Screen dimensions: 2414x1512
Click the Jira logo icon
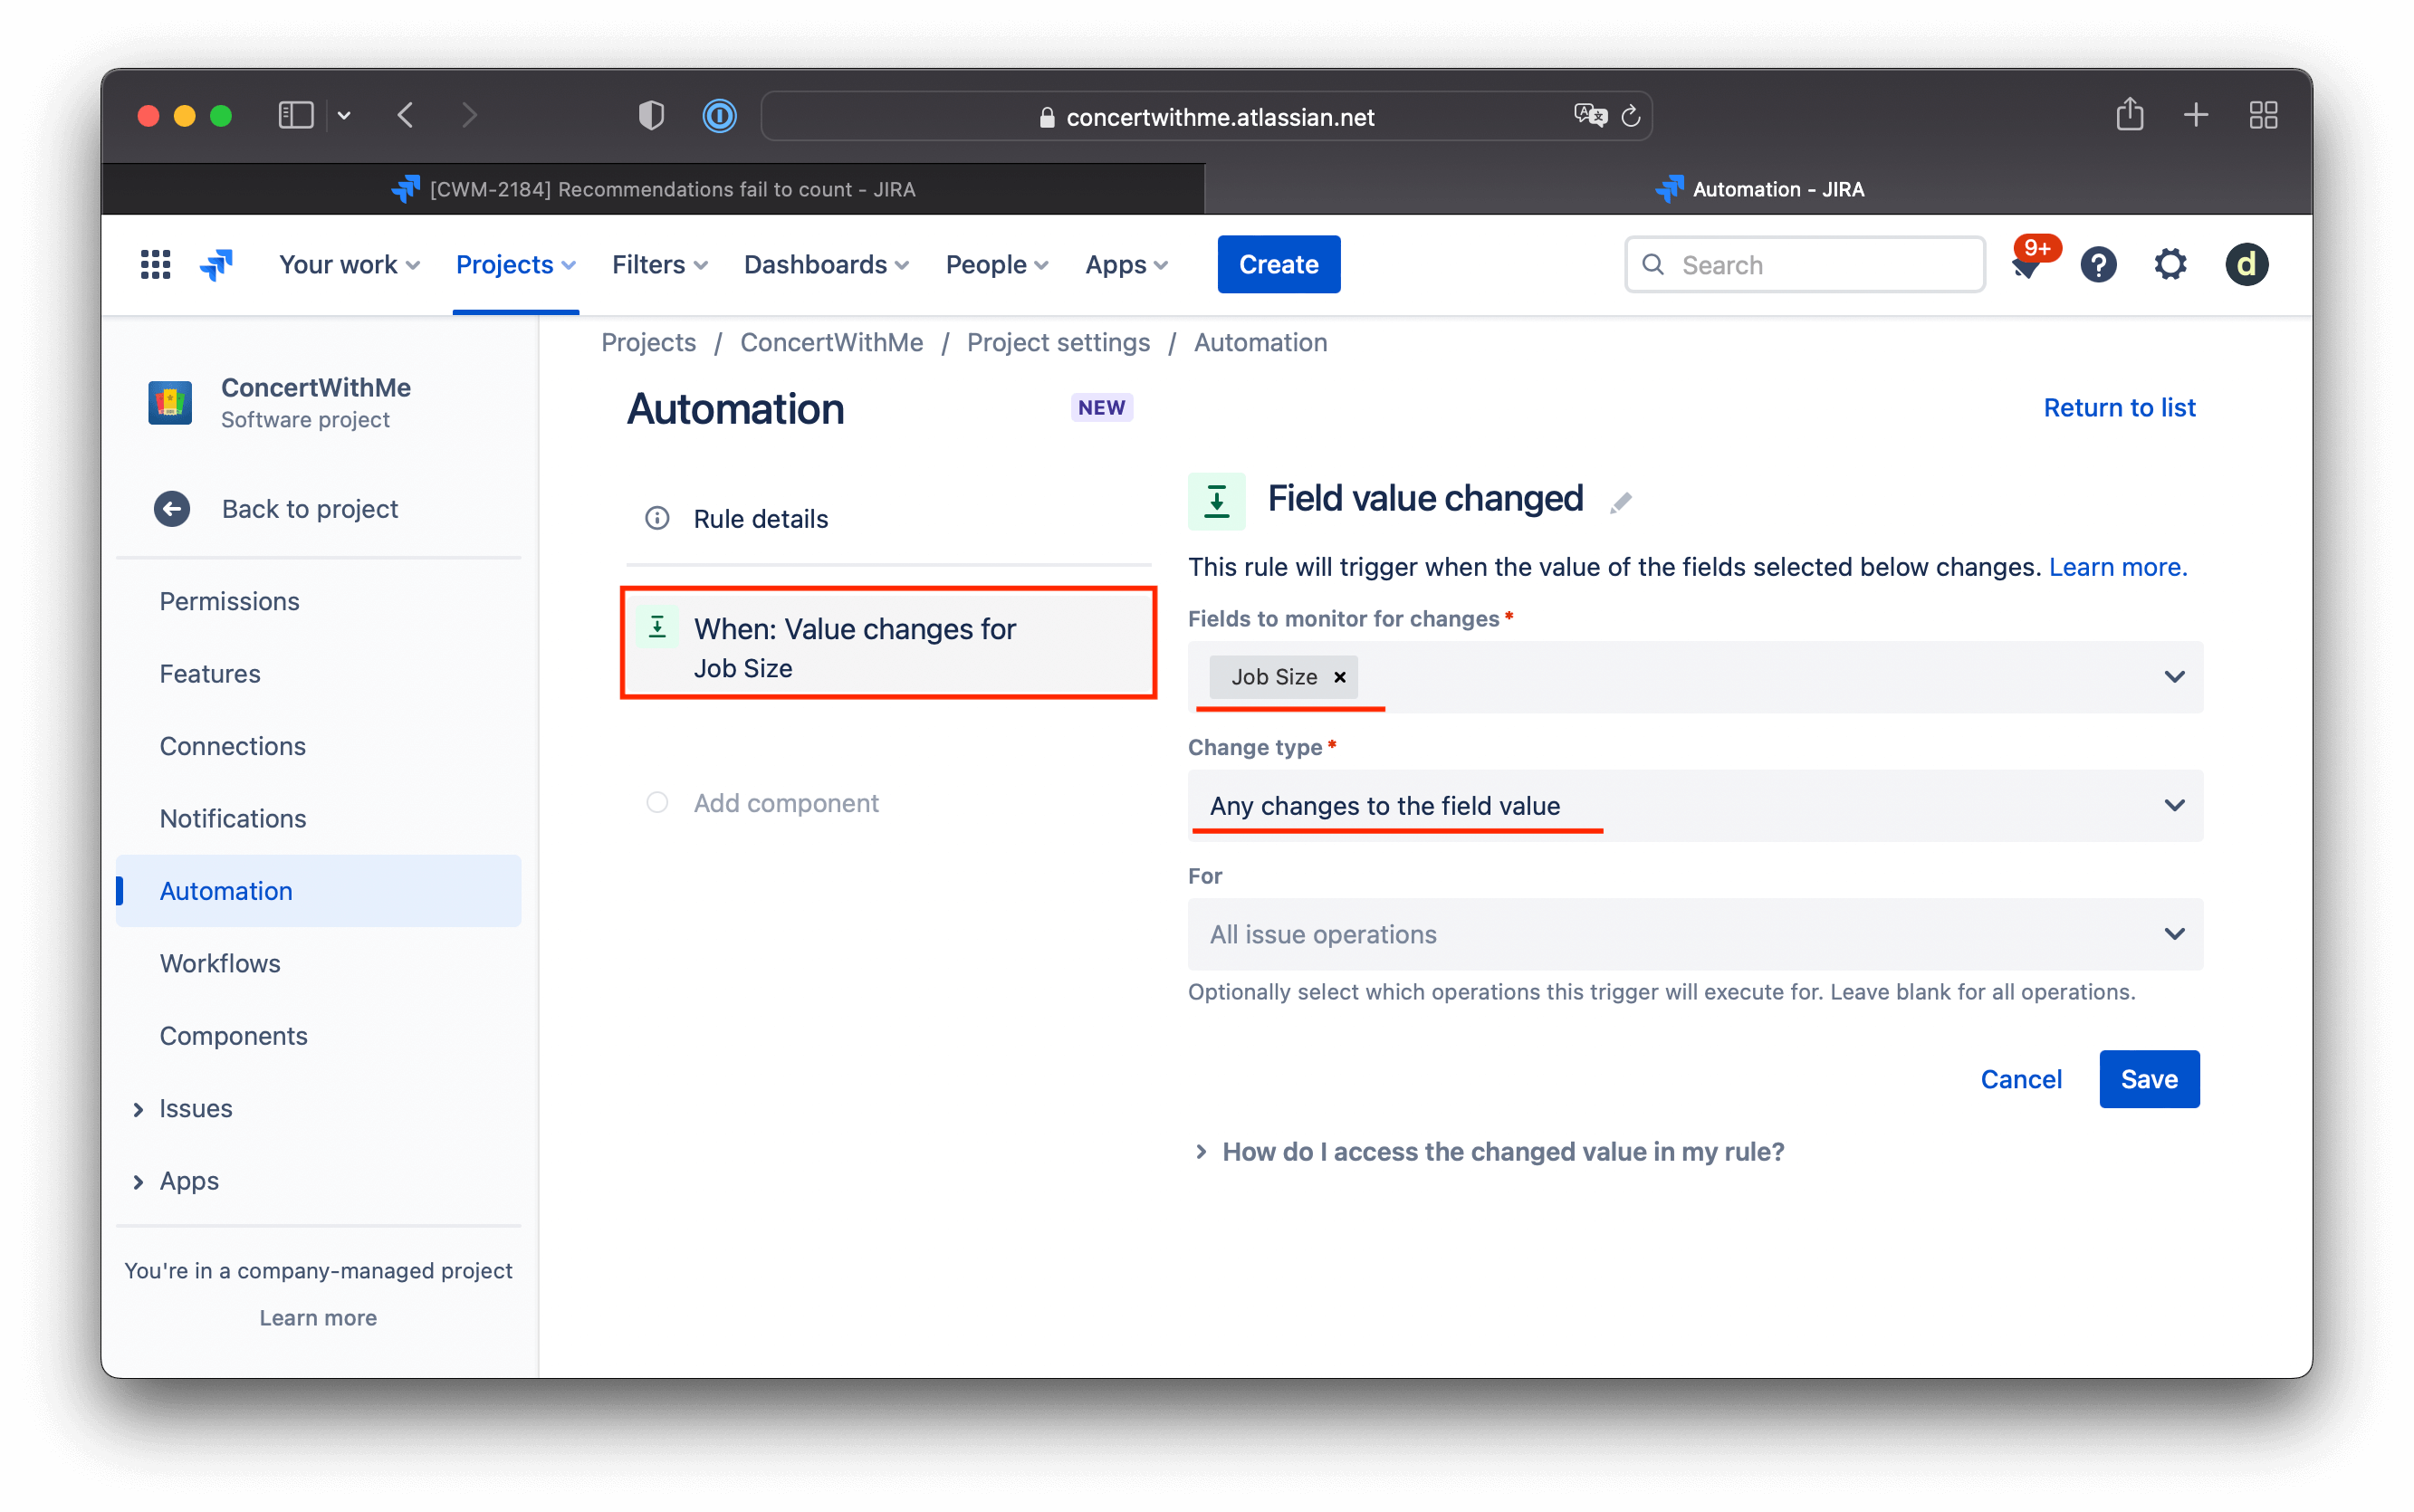(x=216, y=263)
